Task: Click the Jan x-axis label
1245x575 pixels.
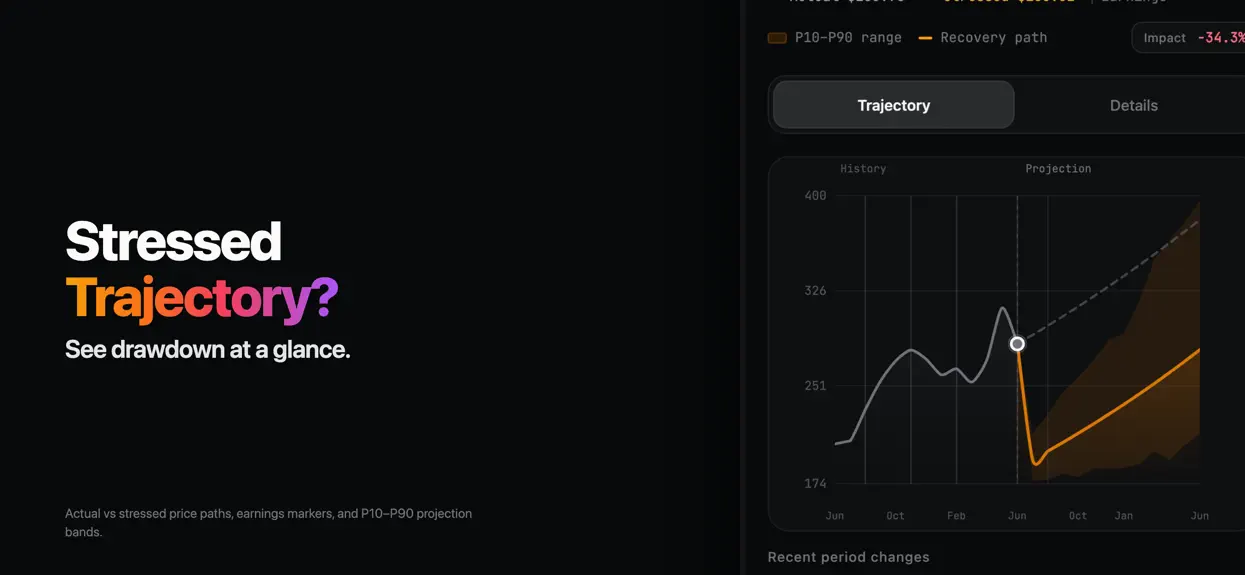Action: 1124,516
